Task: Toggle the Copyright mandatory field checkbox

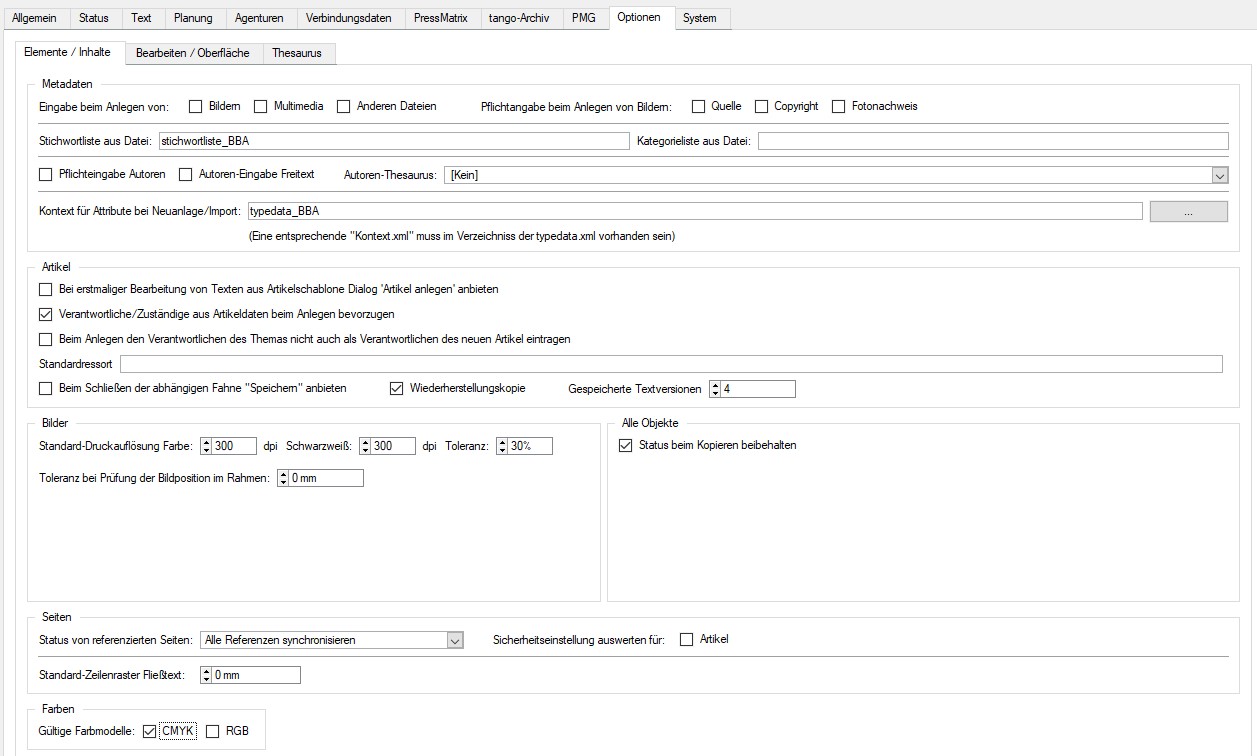Action: (x=762, y=106)
